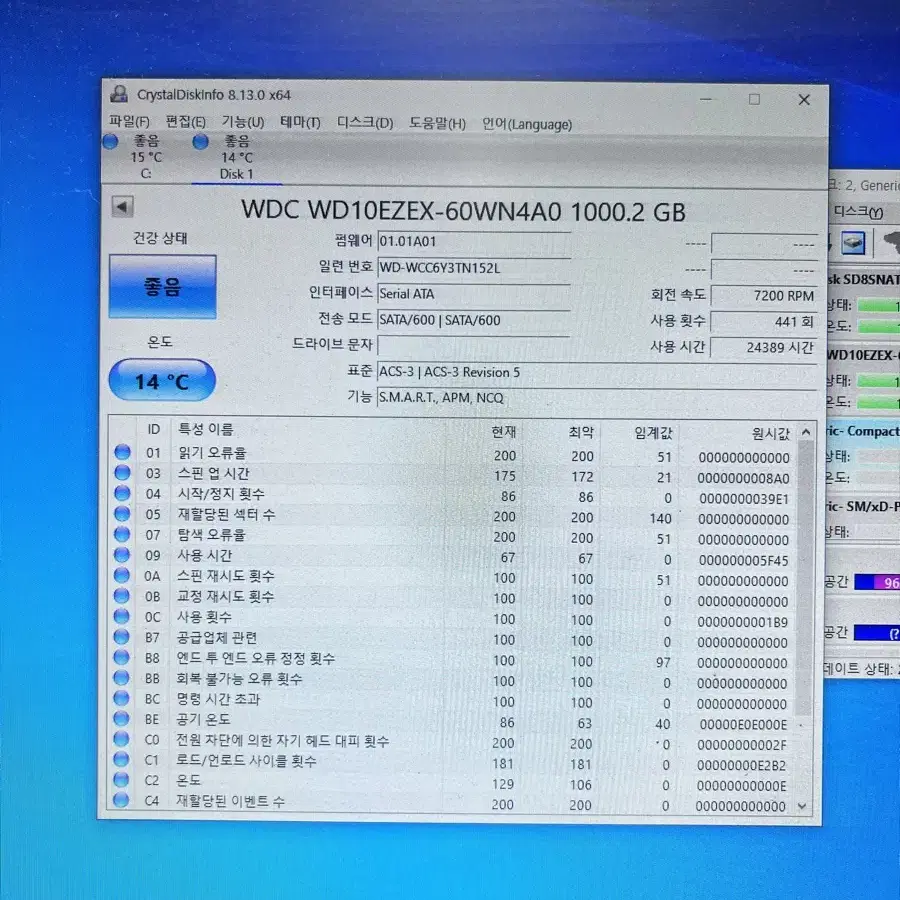The image size is (900, 900).
Task: Click the raw value 000000005F45
Action: click(743, 560)
